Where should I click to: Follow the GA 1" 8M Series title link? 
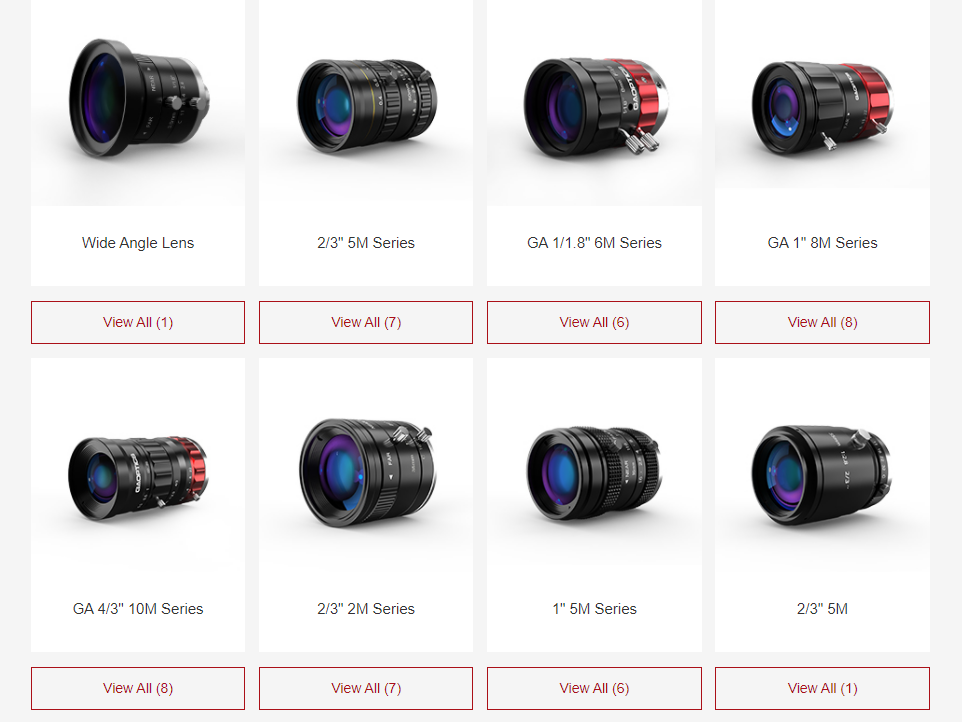pos(822,243)
